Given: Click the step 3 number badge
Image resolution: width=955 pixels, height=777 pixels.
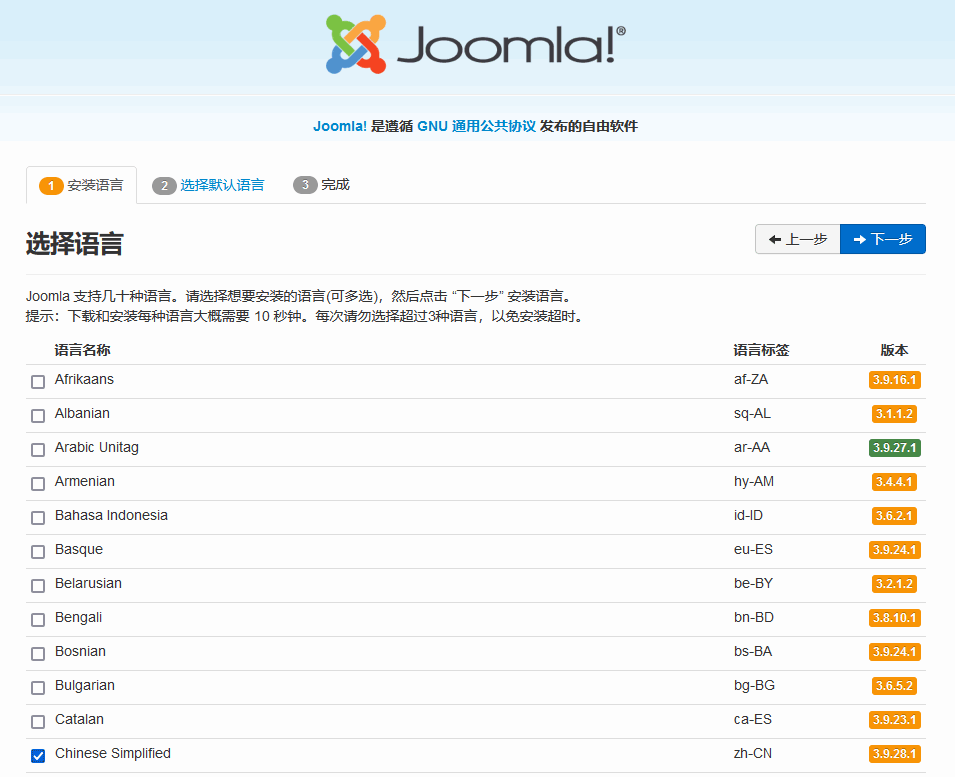Looking at the screenshot, I should (305, 185).
